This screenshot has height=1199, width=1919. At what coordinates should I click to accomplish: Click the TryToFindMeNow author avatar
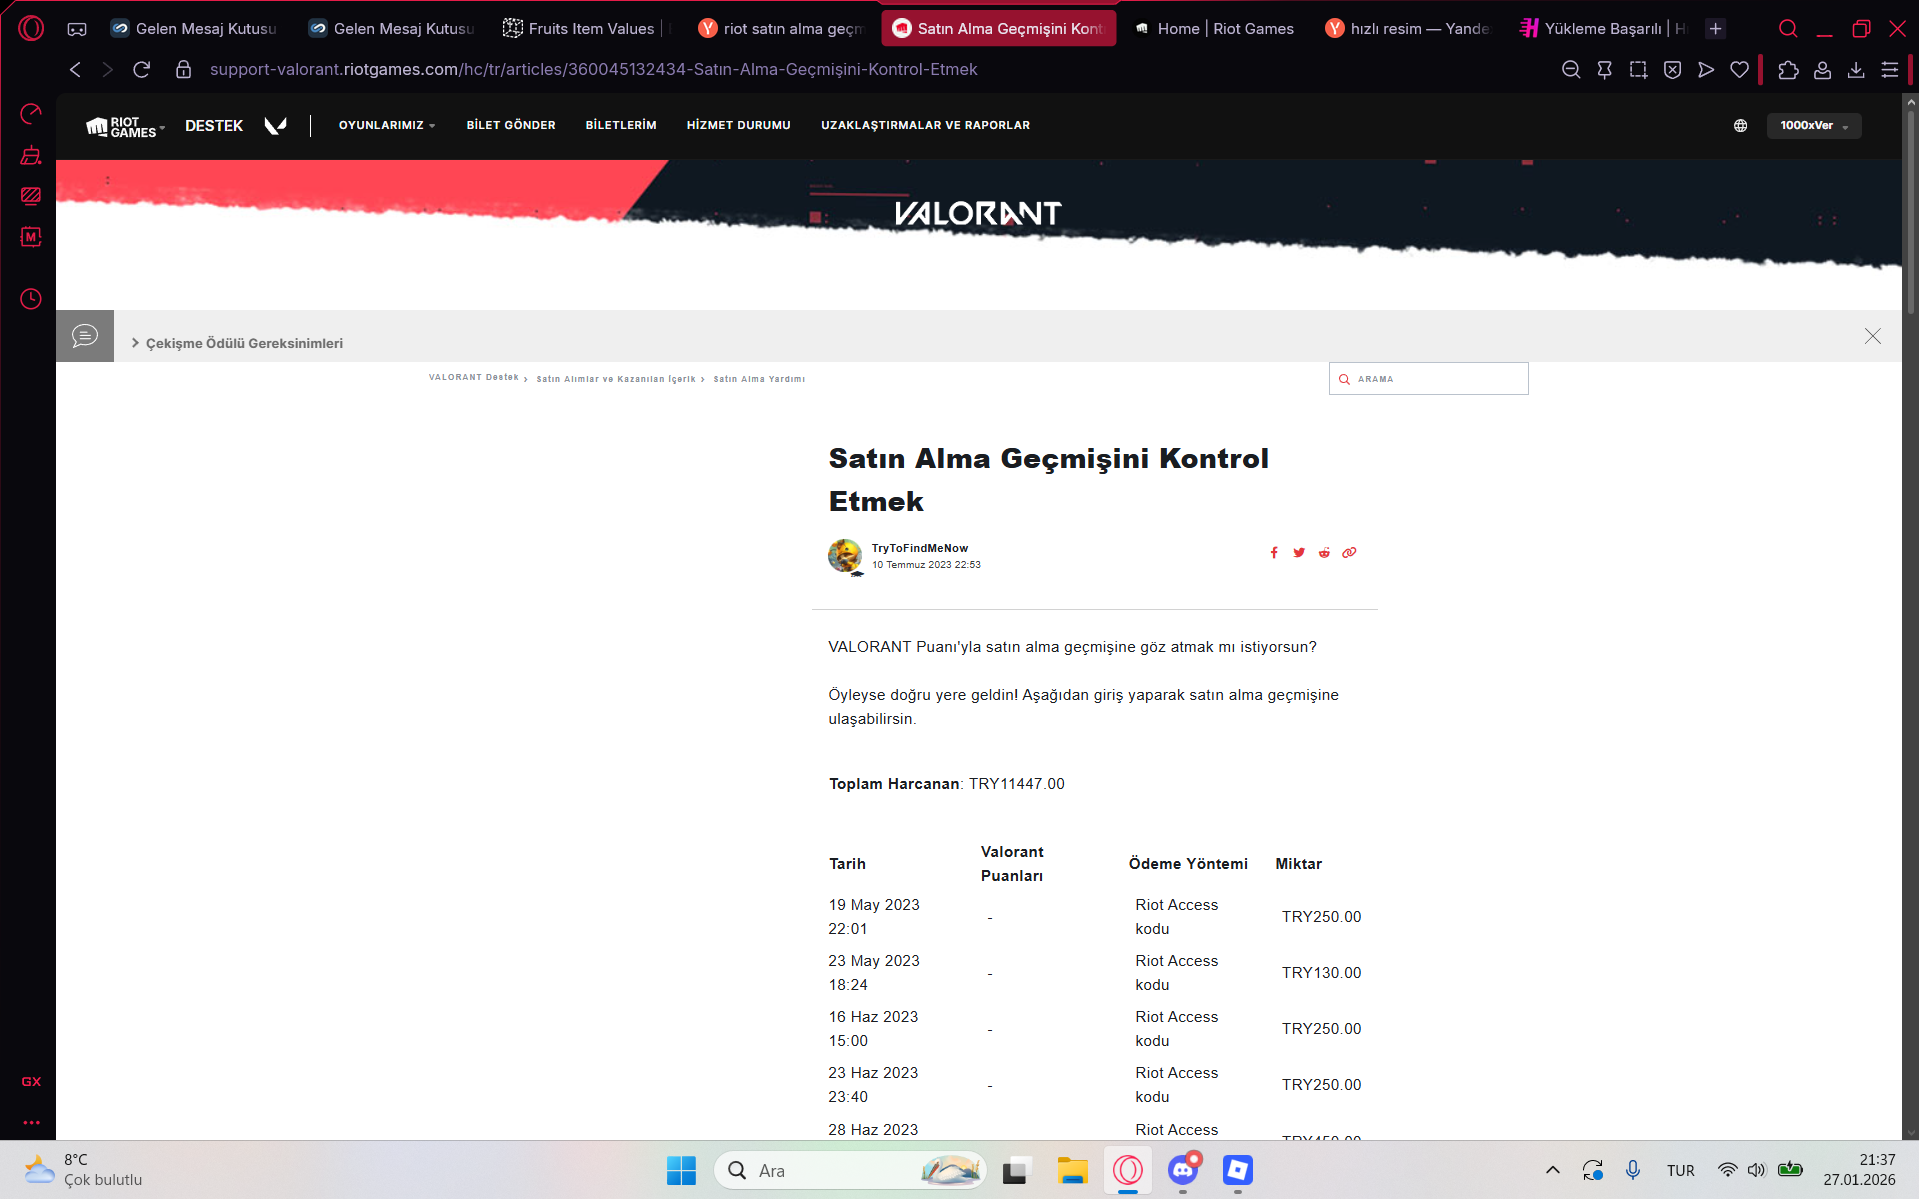click(845, 556)
